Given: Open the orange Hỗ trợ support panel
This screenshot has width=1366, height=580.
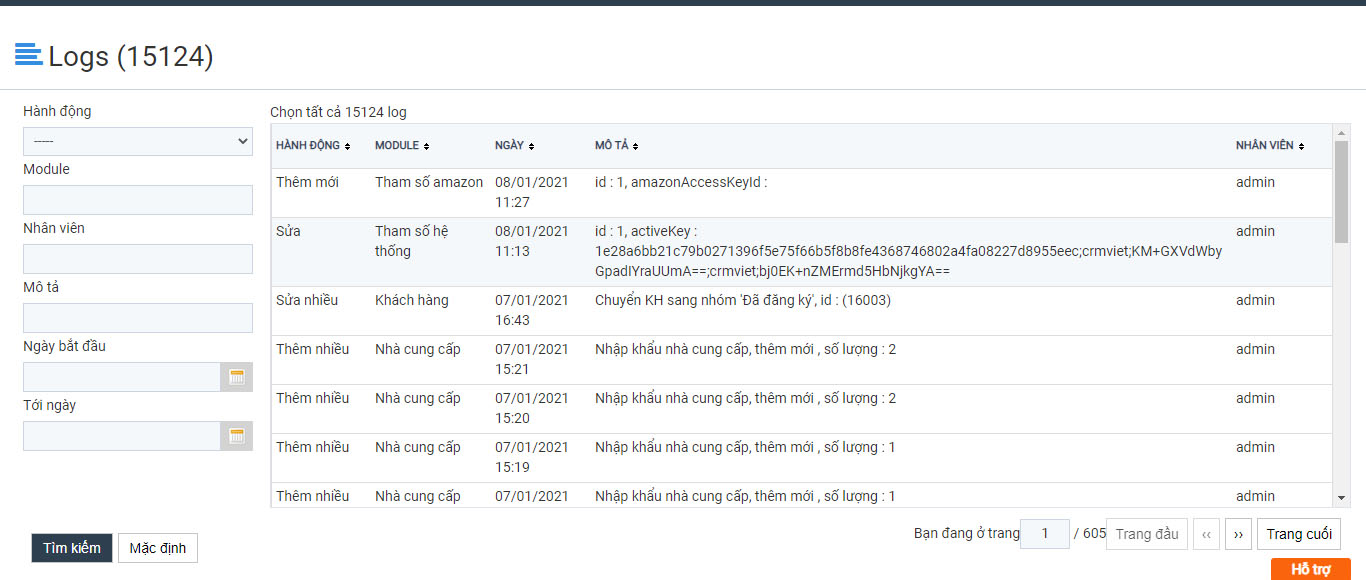Looking at the screenshot, I should [1311, 568].
